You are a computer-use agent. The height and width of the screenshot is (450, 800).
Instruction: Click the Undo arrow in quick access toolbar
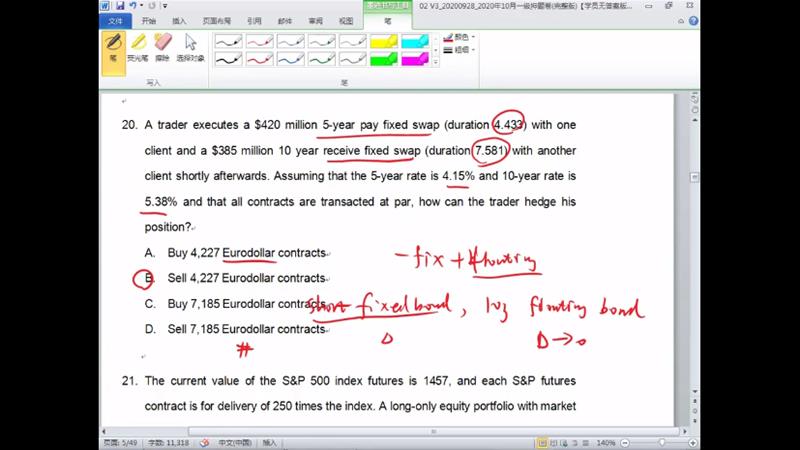click(133, 6)
